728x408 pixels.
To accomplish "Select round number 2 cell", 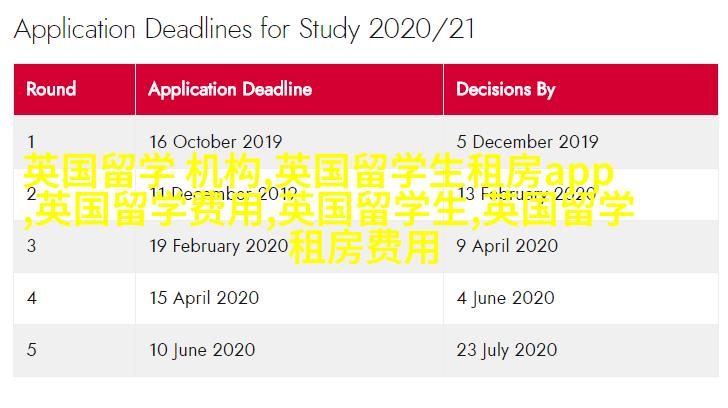I will click(32, 193).
